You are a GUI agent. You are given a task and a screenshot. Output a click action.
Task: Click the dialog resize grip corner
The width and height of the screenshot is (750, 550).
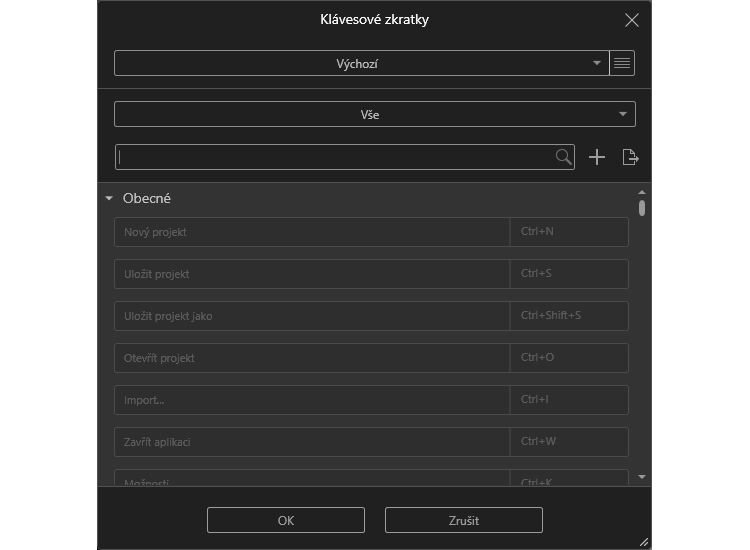pos(644,542)
